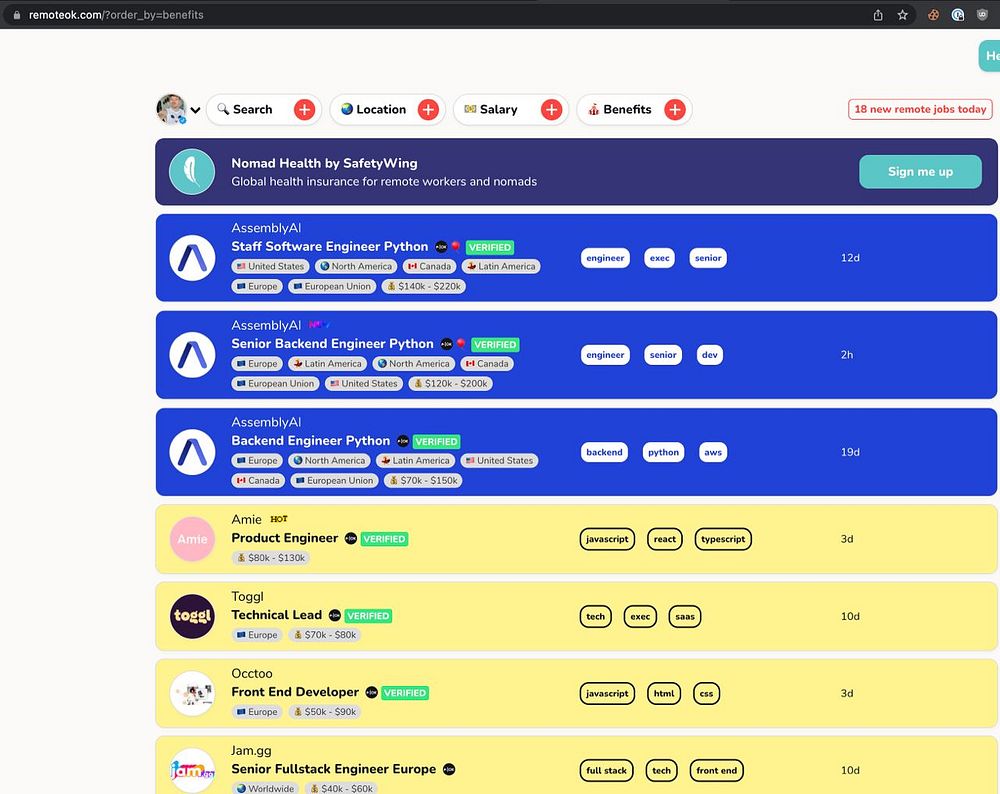Click VERIFIED badge on Senior Backend Engineer Python
This screenshot has width=1000, height=794.
tap(495, 344)
